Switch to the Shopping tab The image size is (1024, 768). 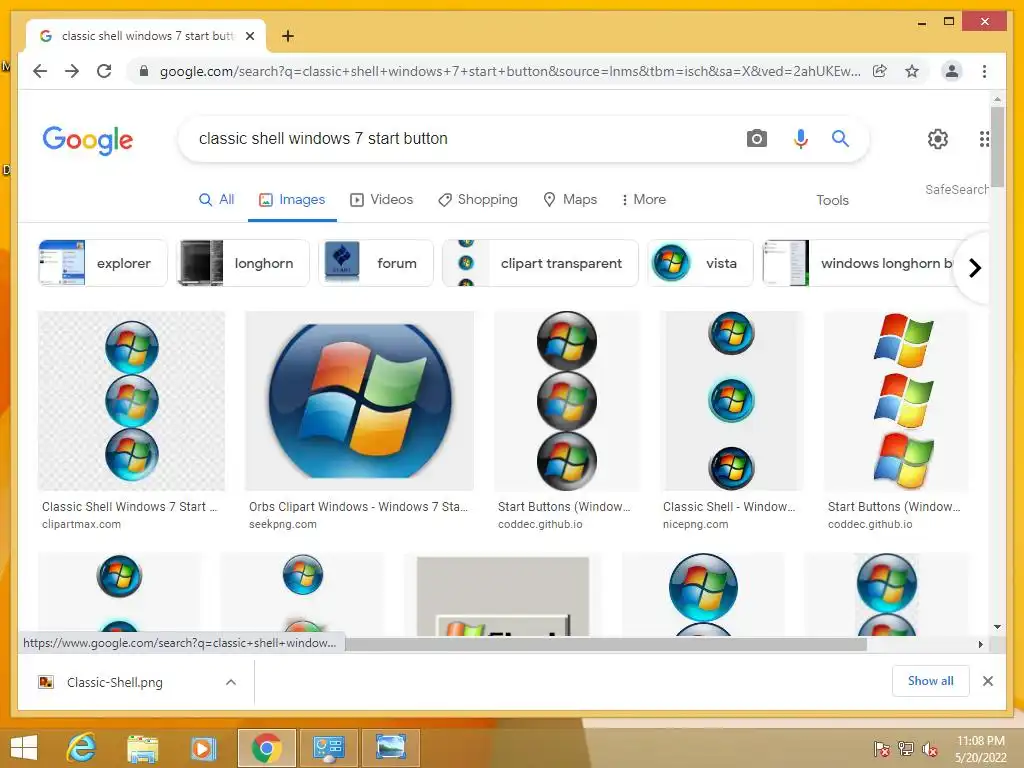(x=478, y=199)
